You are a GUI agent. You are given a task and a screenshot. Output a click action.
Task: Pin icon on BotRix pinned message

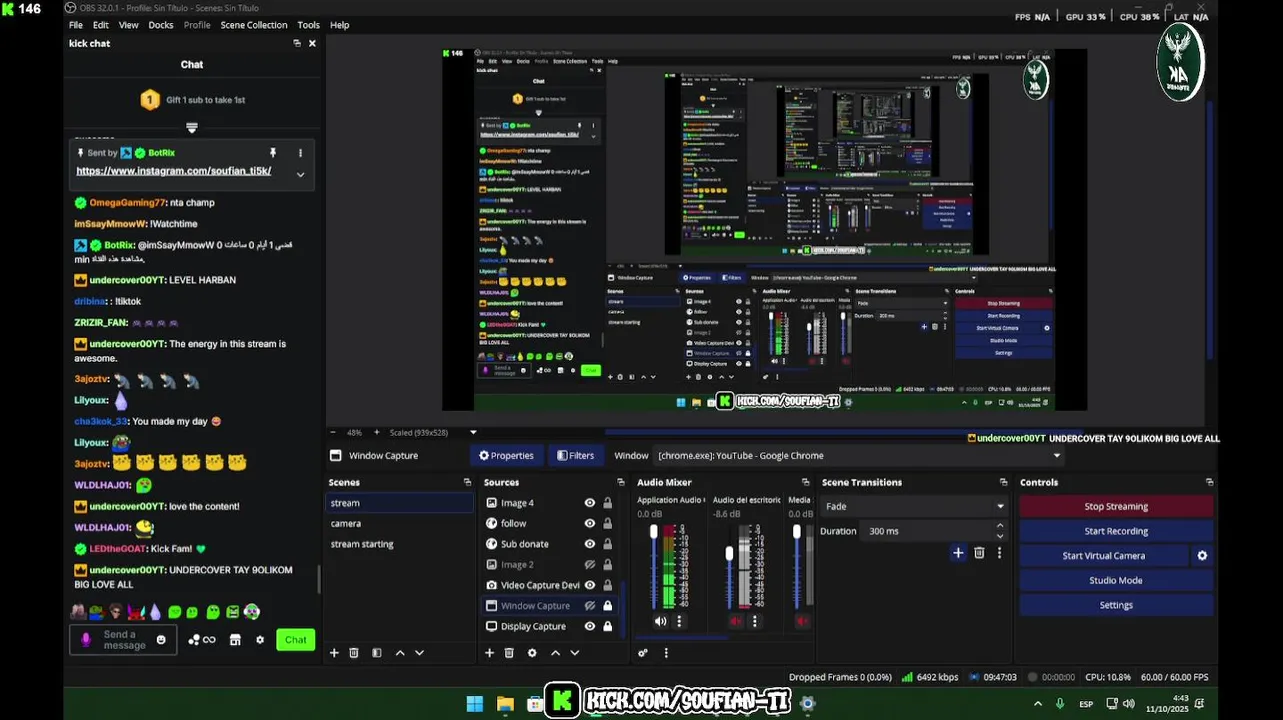pyautogui.click(x=272, y=153)
